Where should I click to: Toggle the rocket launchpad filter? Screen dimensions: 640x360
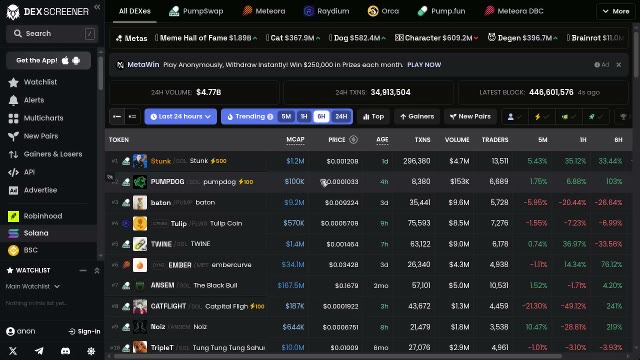[x=596, y=117]
